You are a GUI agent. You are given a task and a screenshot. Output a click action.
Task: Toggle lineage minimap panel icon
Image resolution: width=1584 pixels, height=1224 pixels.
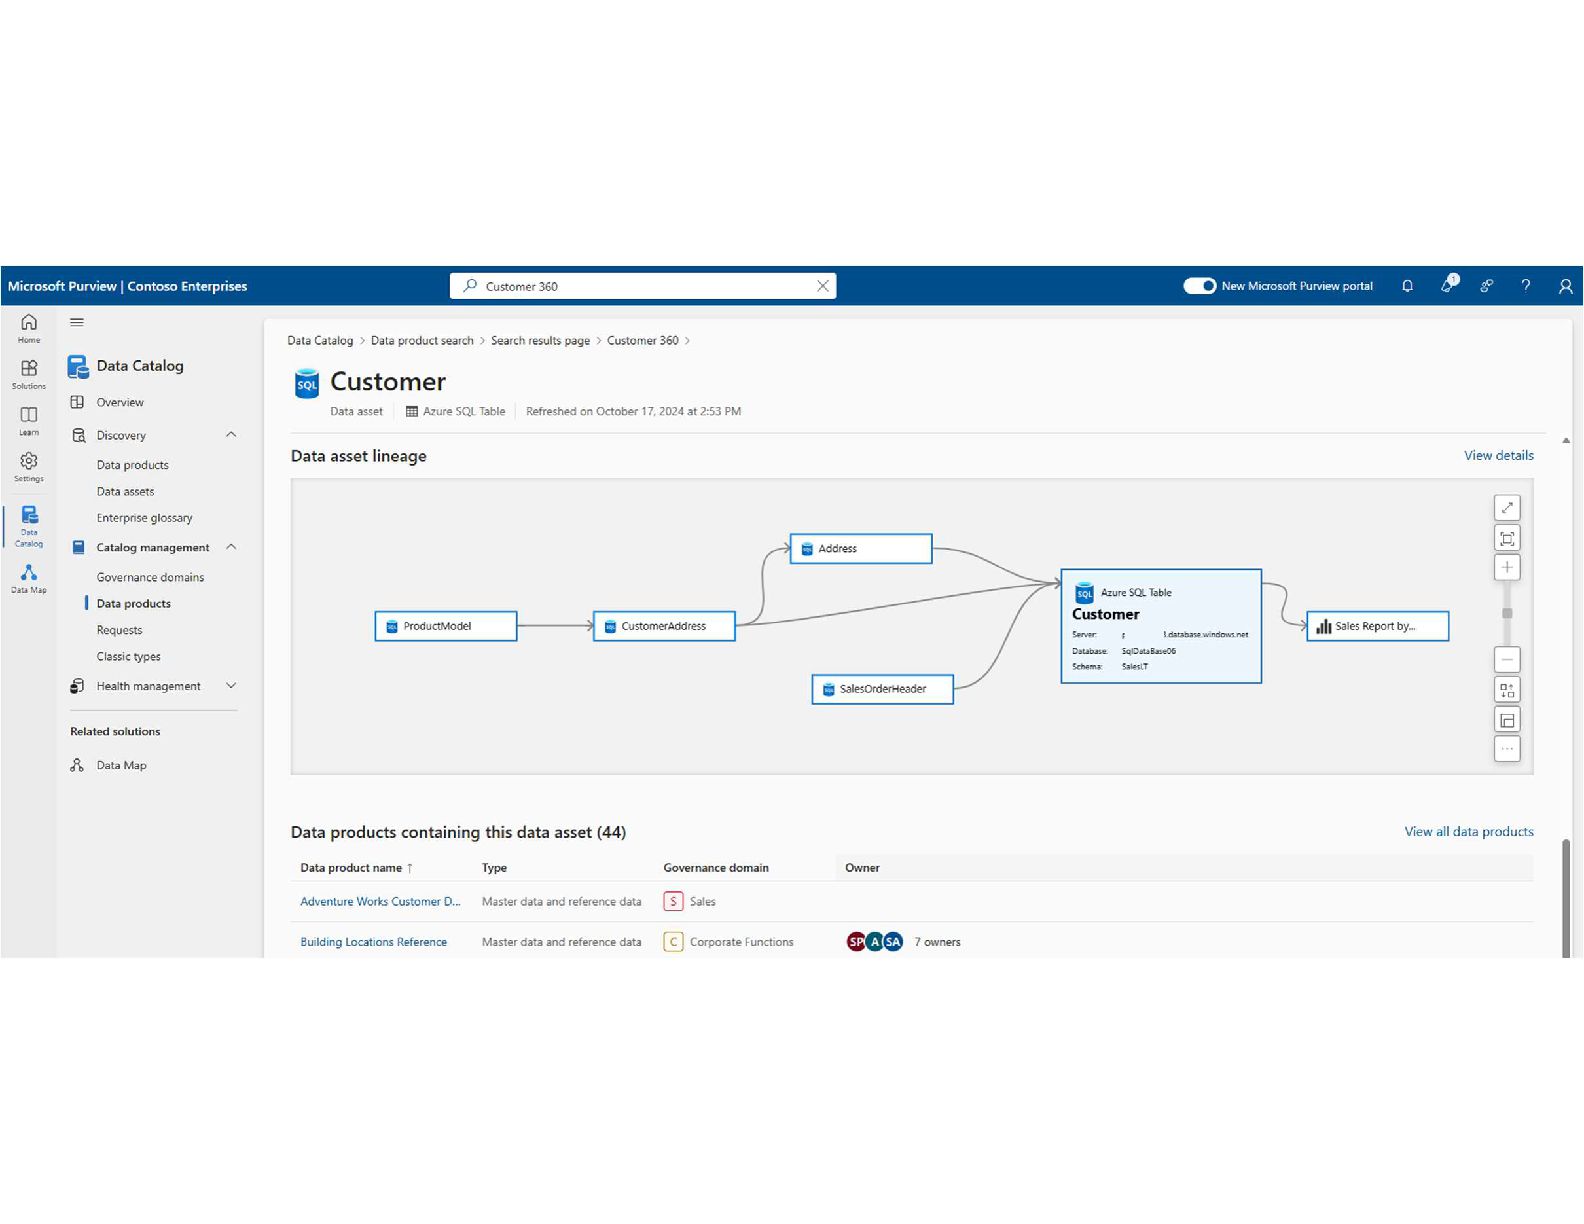click(1507, 720)
